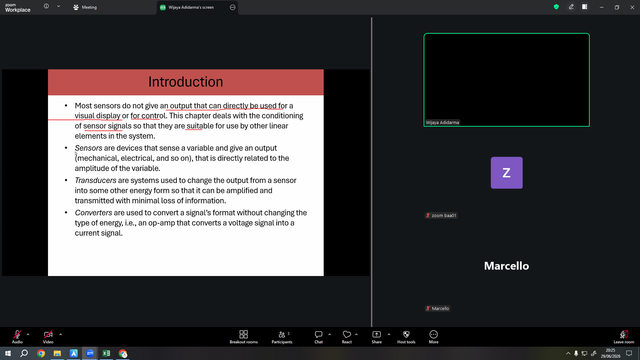Expand the audio options arrow
Screen dimensions: 640x360
click(x=28, y=334)
